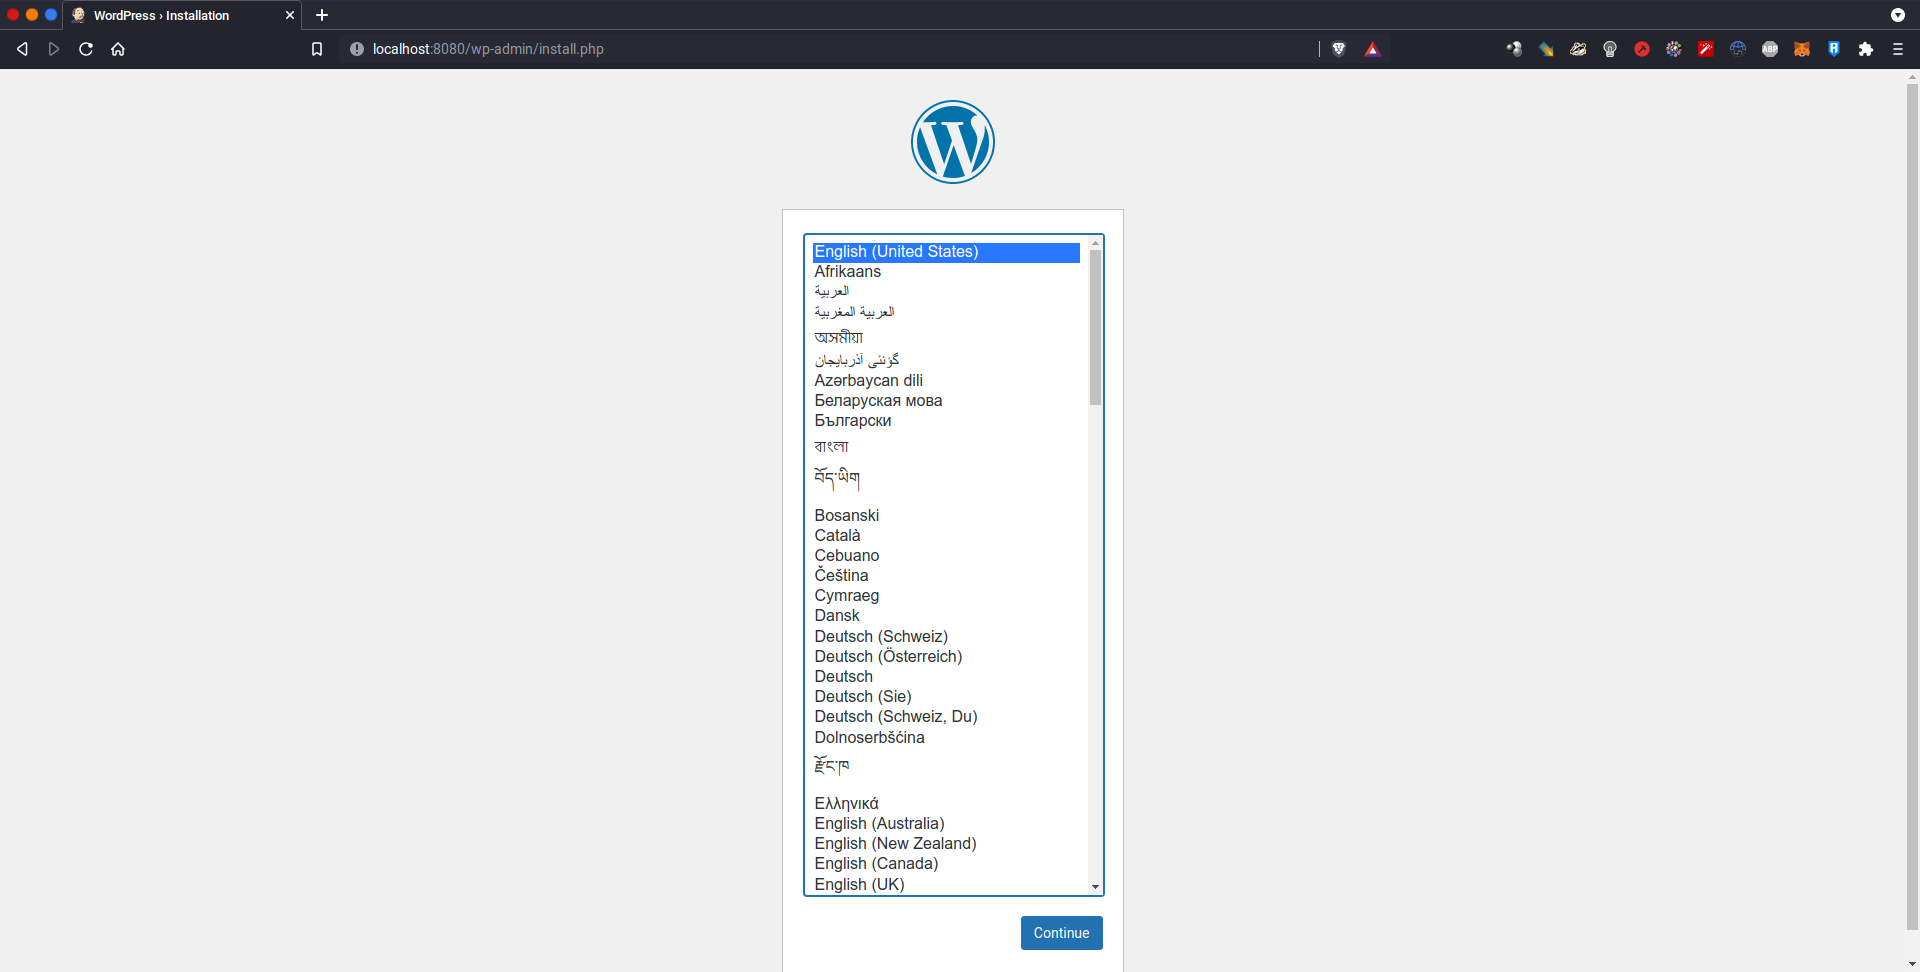Click the page scrollbar down arrow
The width and height of the screenshot is (1920, 972).
click(1912, 964)
